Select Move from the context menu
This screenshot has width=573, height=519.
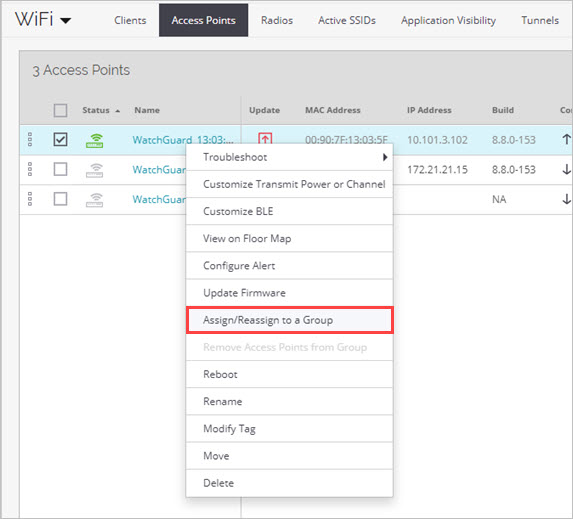click(289, 456)
